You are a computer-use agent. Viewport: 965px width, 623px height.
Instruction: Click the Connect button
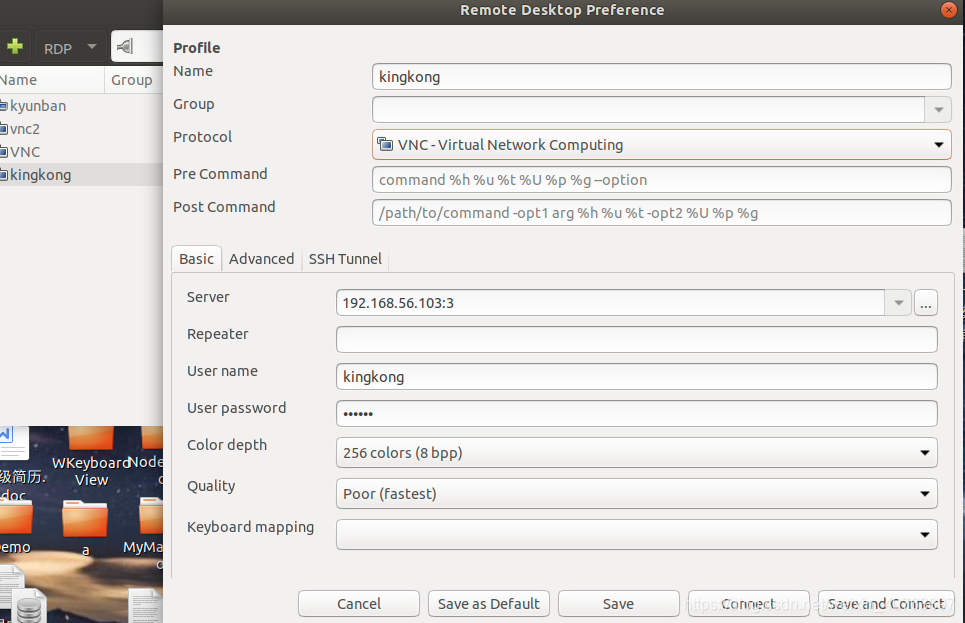coord(748,604)
